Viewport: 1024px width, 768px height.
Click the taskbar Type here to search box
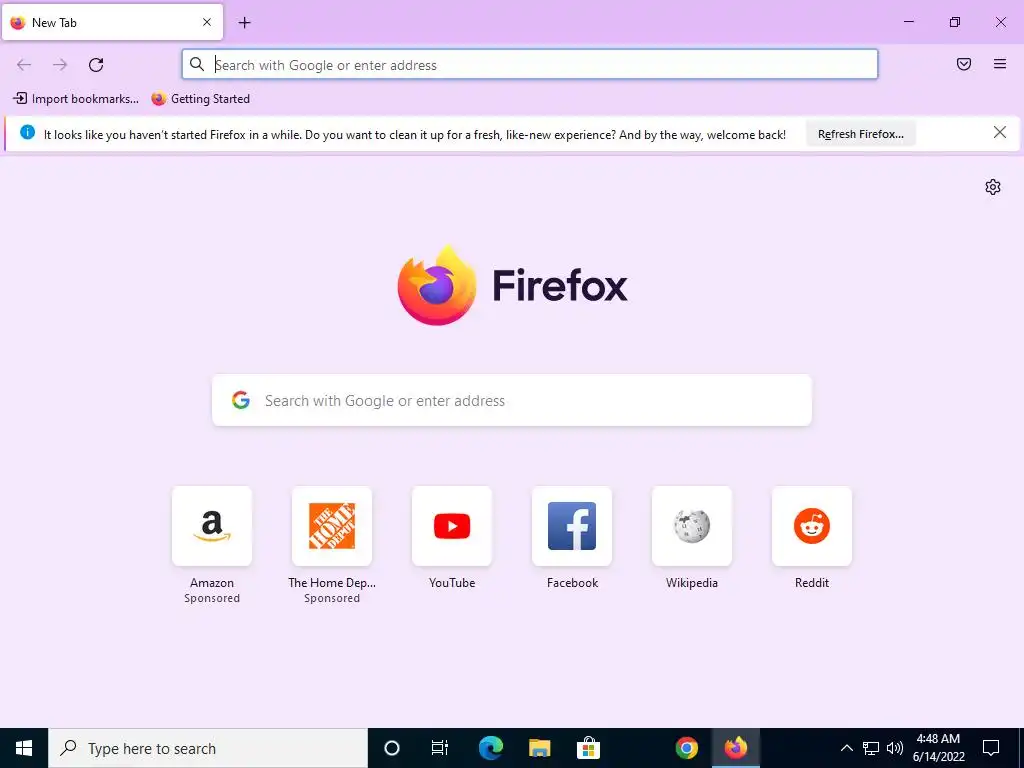[x=208, y=748]
